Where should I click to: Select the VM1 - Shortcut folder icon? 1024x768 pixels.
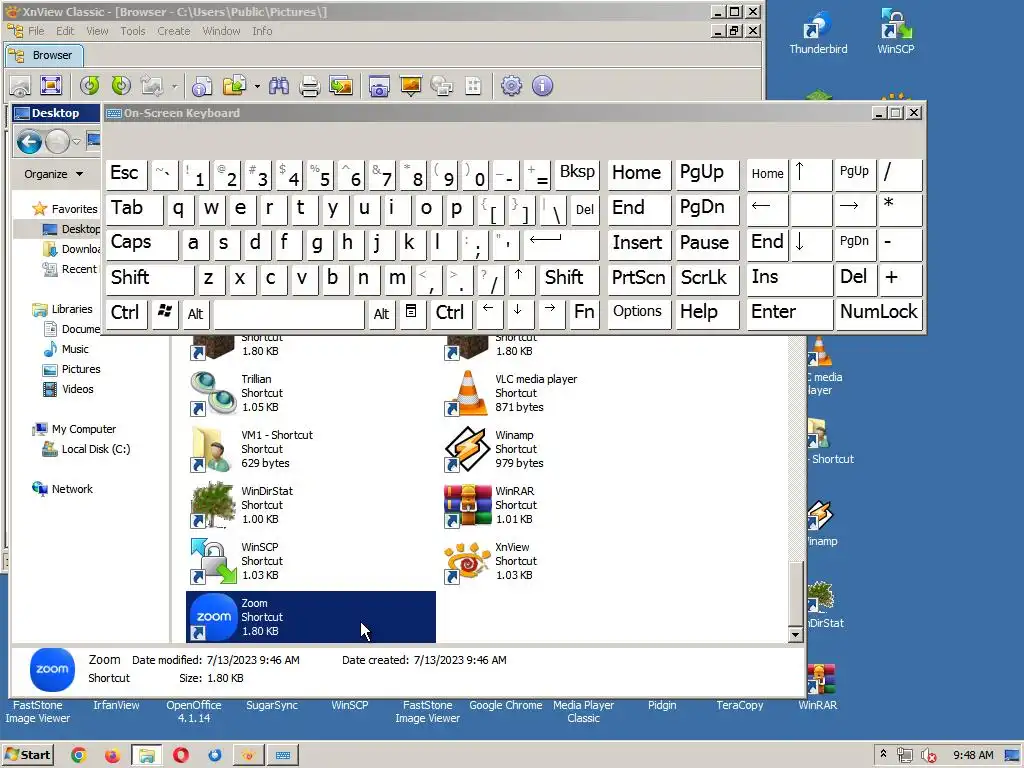pyautogui.click(x=213, y=449)
